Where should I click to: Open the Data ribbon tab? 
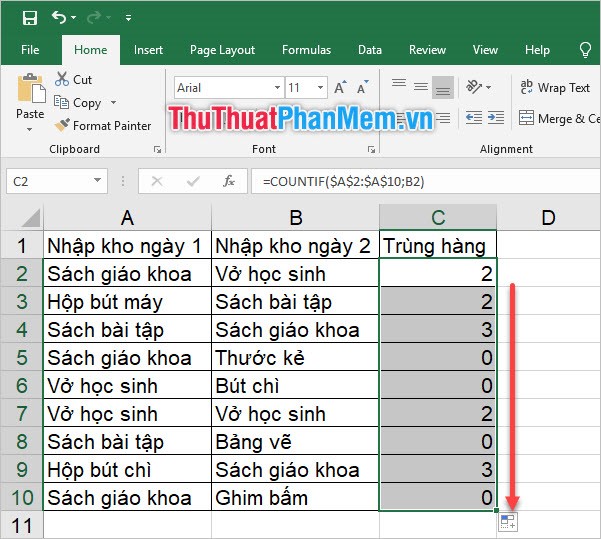click(370, 50)
